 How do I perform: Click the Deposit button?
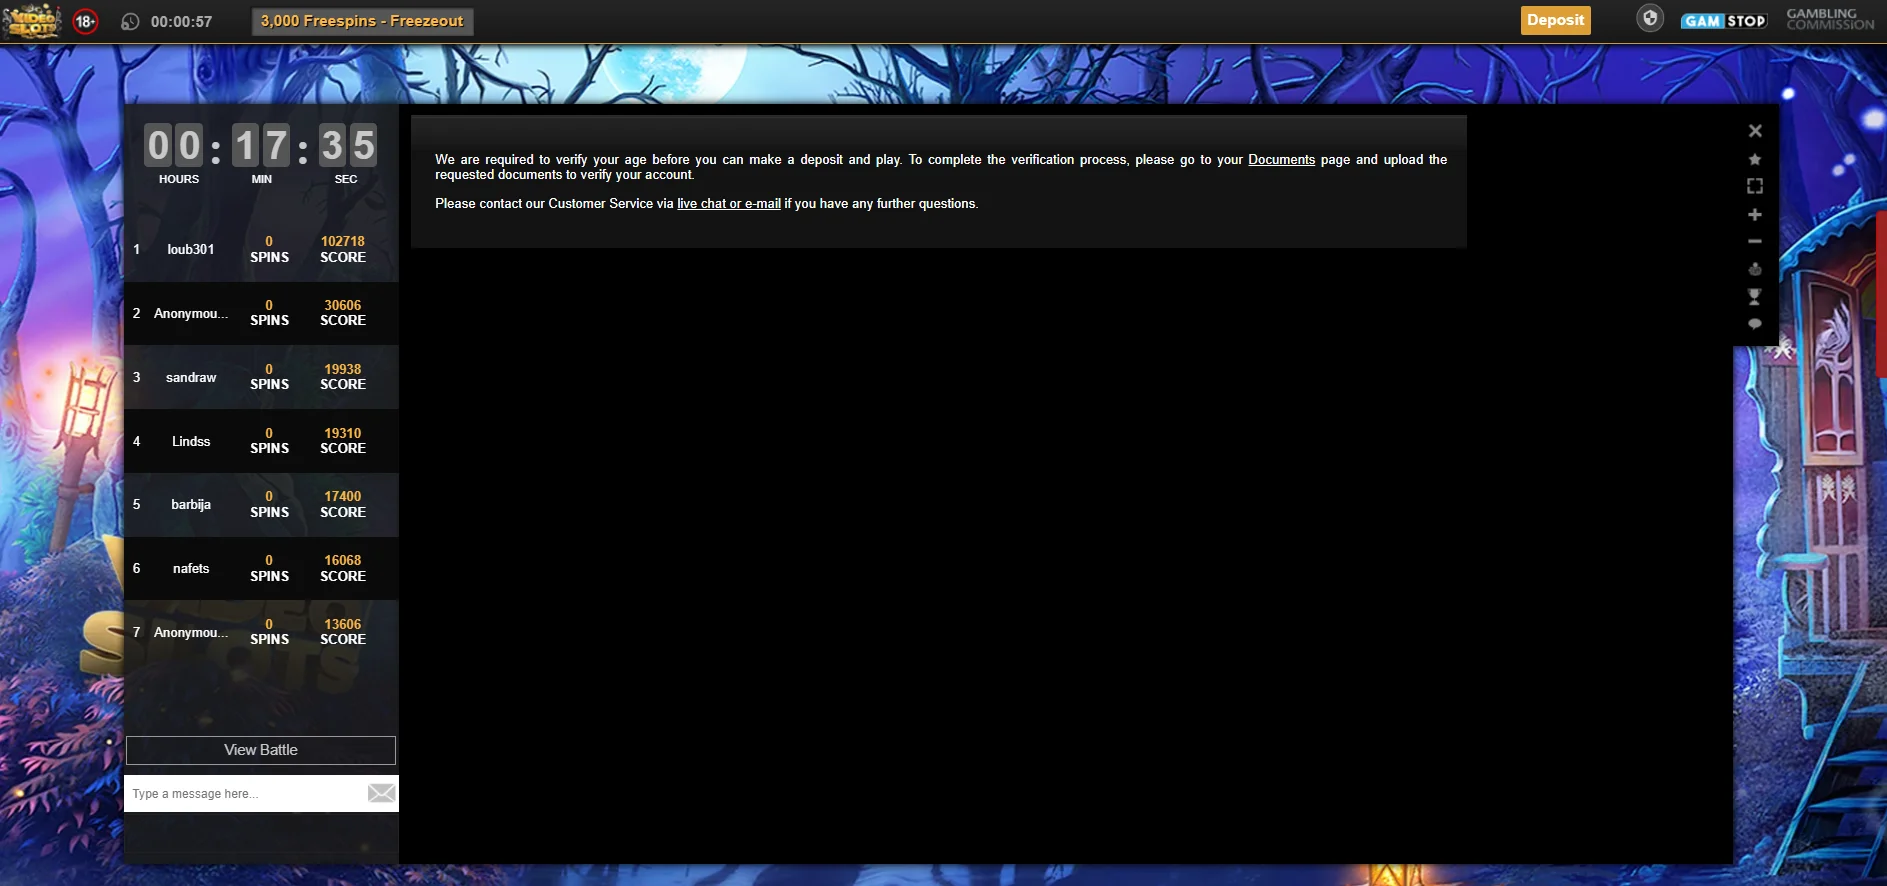coord(1555,20)
